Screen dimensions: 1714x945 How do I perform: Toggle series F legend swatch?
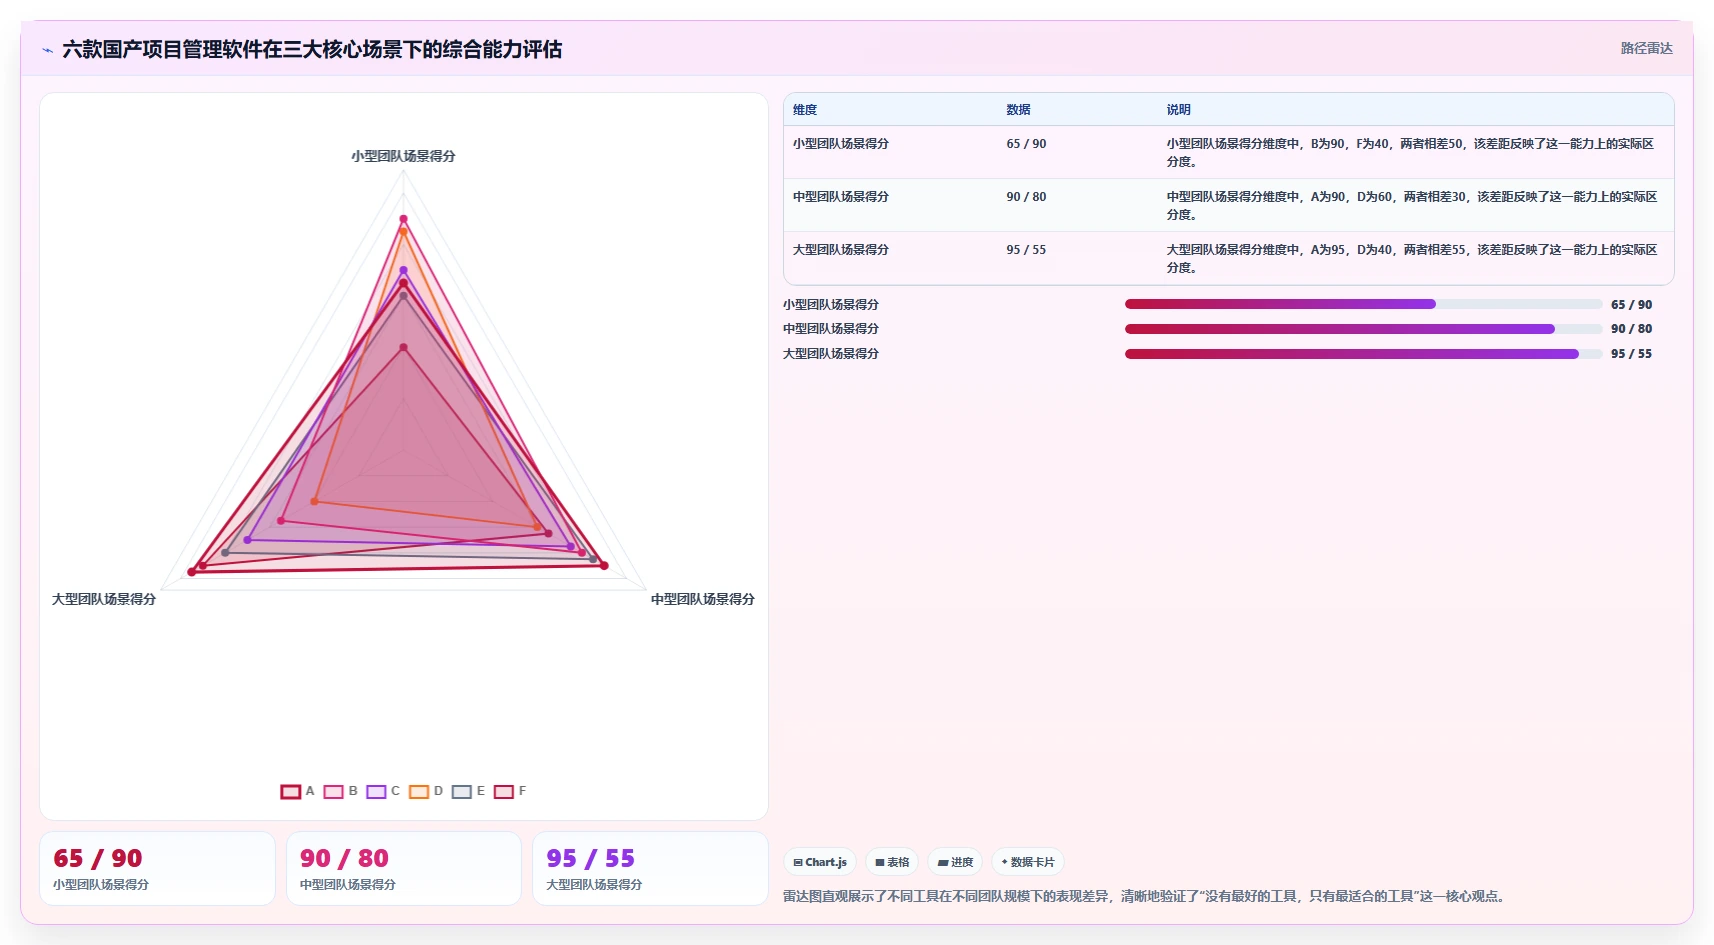pos(504,792)
